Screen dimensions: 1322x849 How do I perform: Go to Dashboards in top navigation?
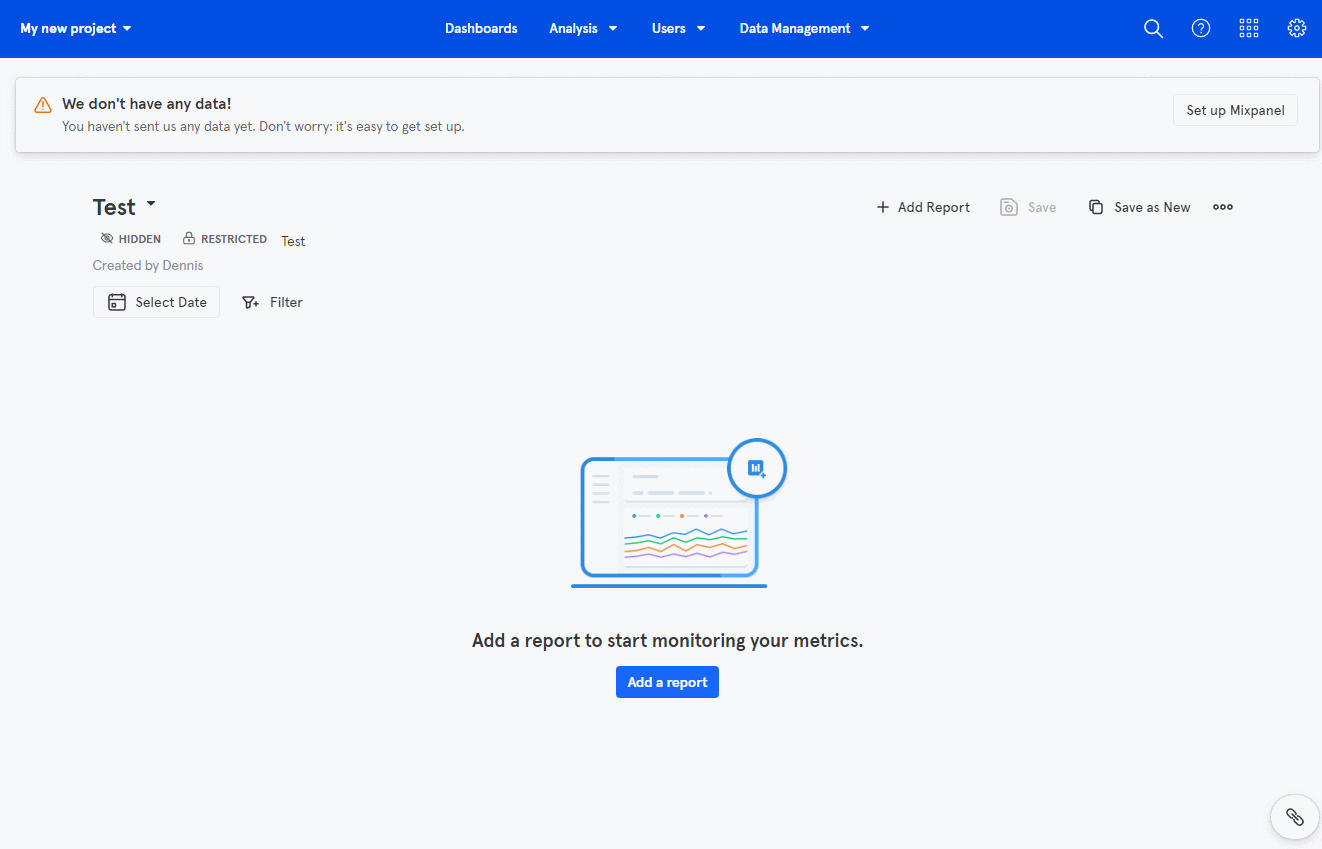[x=481, y=29]
